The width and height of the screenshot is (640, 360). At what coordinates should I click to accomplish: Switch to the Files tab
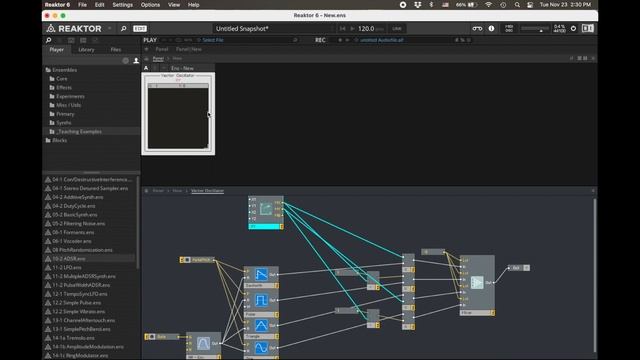click(116, 49)
